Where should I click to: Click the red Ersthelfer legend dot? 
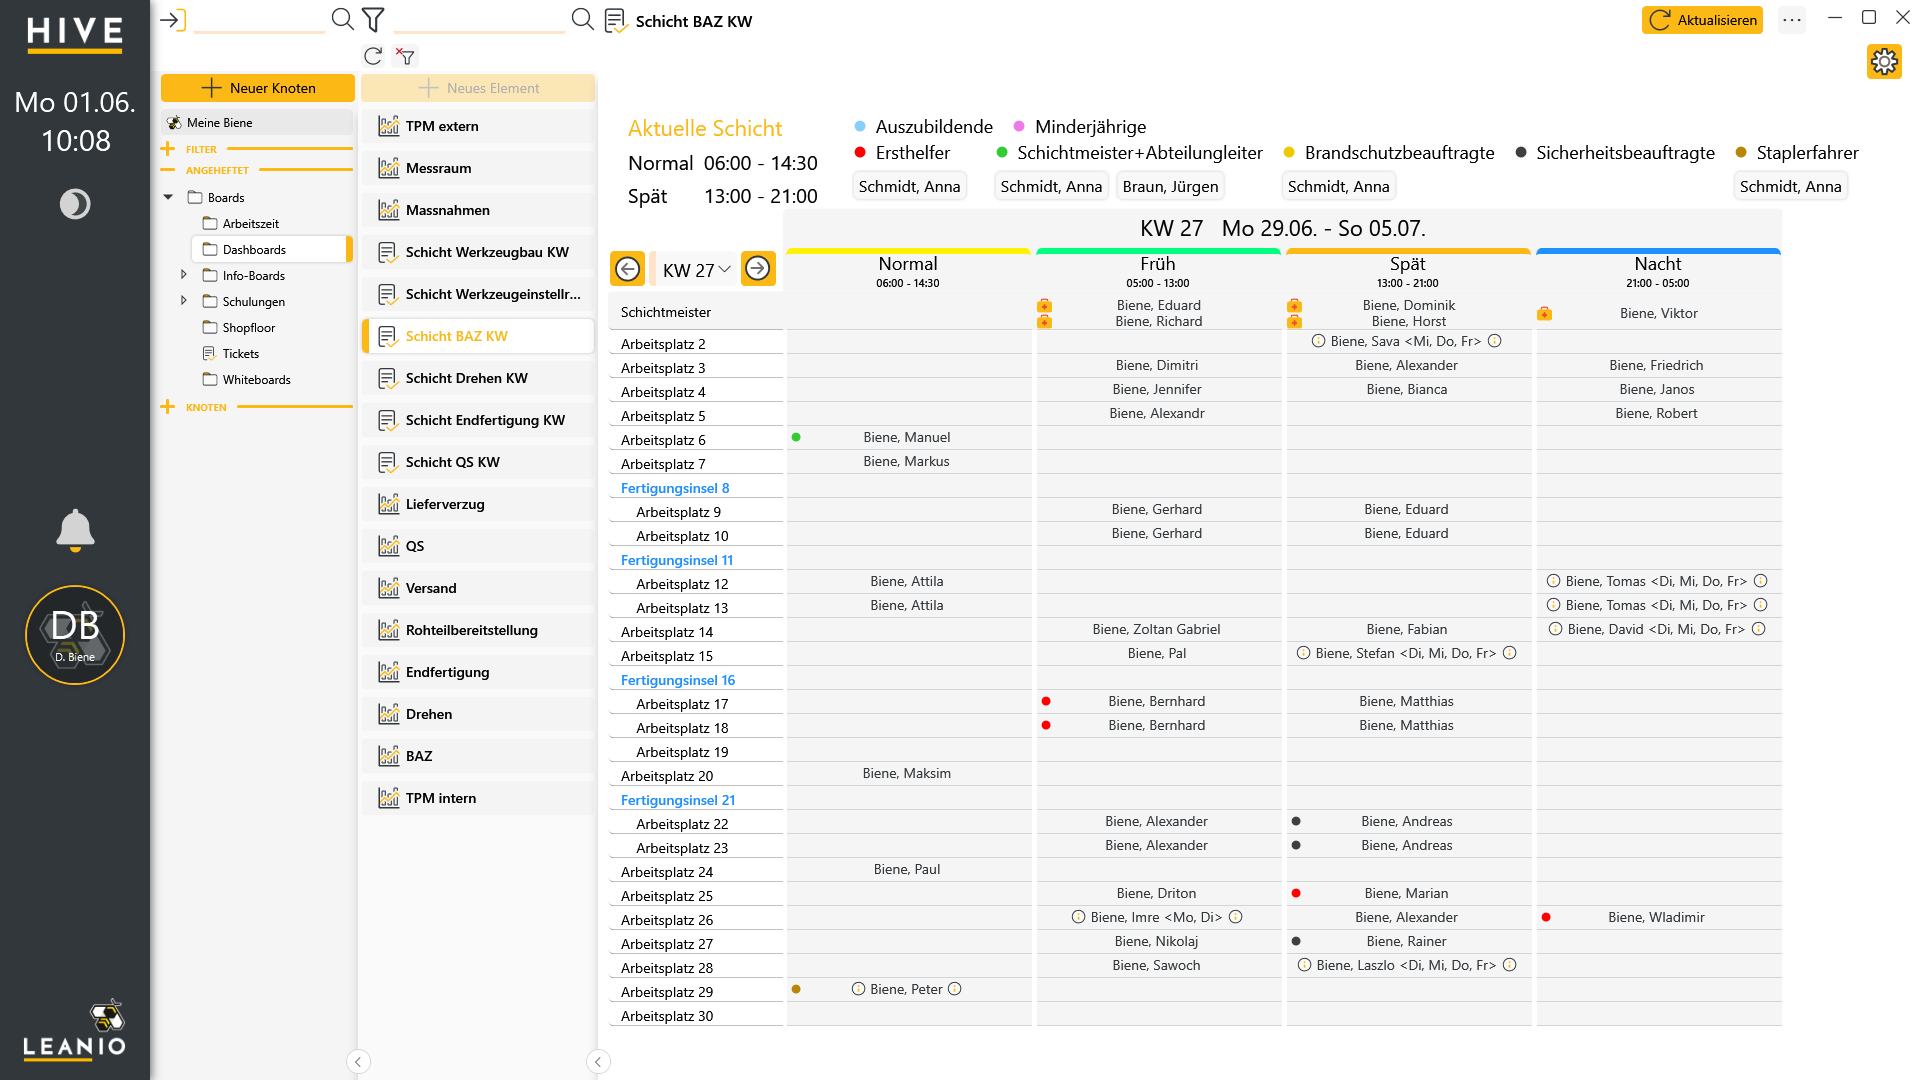tap(860, 152)
